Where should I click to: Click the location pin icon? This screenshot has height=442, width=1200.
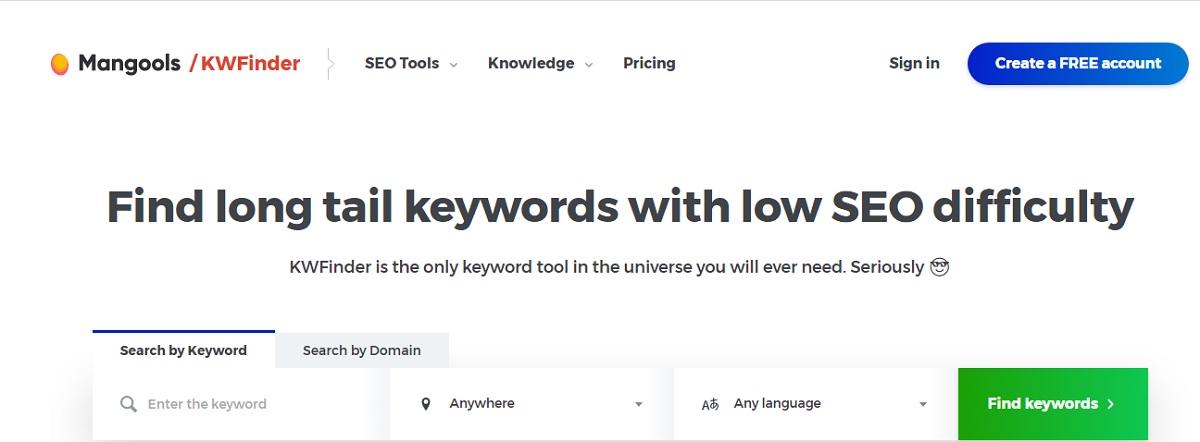pyautogui.click(x=426, y=404)
